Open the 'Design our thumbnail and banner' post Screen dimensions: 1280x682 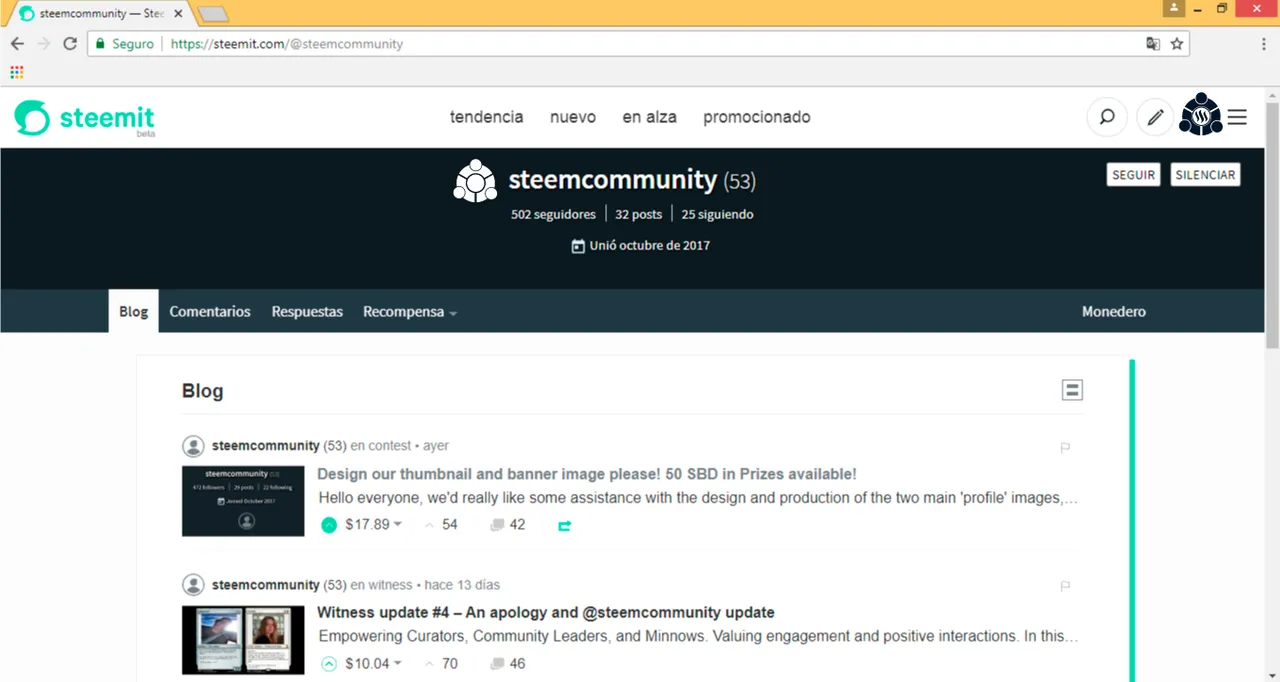coord(587,474)
